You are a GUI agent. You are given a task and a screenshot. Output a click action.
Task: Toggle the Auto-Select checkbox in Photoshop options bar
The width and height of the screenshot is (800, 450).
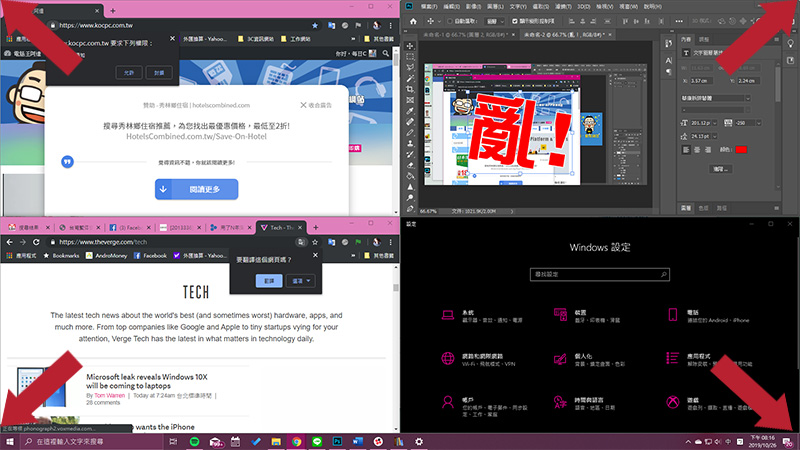450,21
